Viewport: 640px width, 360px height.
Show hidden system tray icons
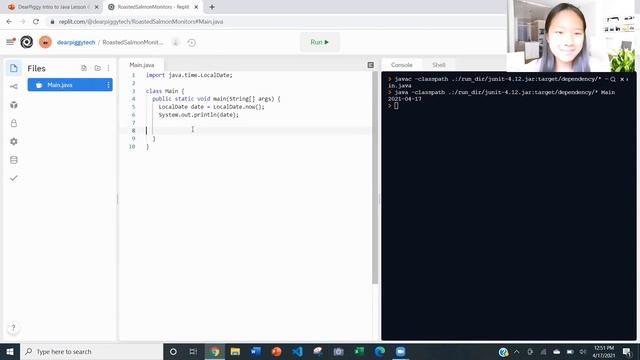click(517, 351)
